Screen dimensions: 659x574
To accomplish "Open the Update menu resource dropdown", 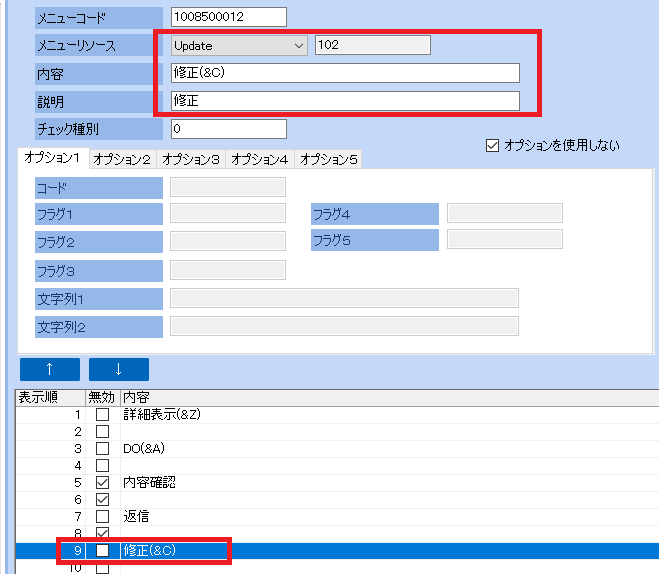I will tap(239, 45).
